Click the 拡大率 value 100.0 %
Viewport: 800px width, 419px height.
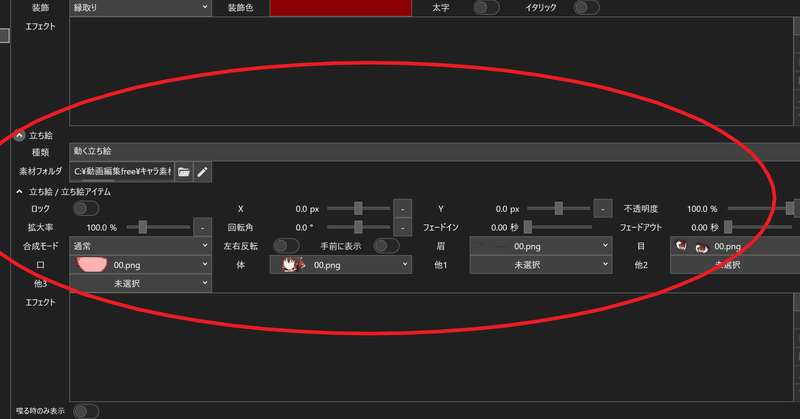[102, 228]
